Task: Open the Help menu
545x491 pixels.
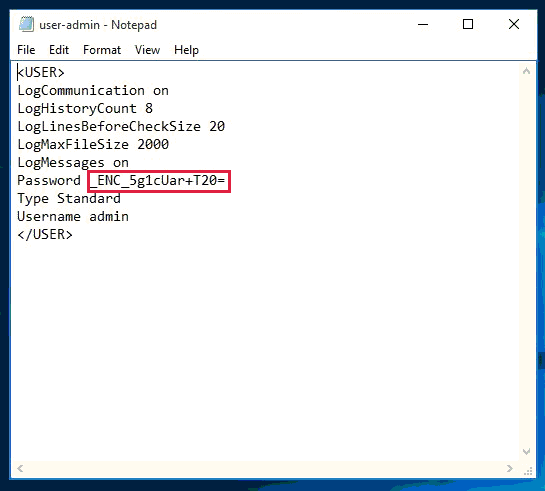Action: click(186, 50)
